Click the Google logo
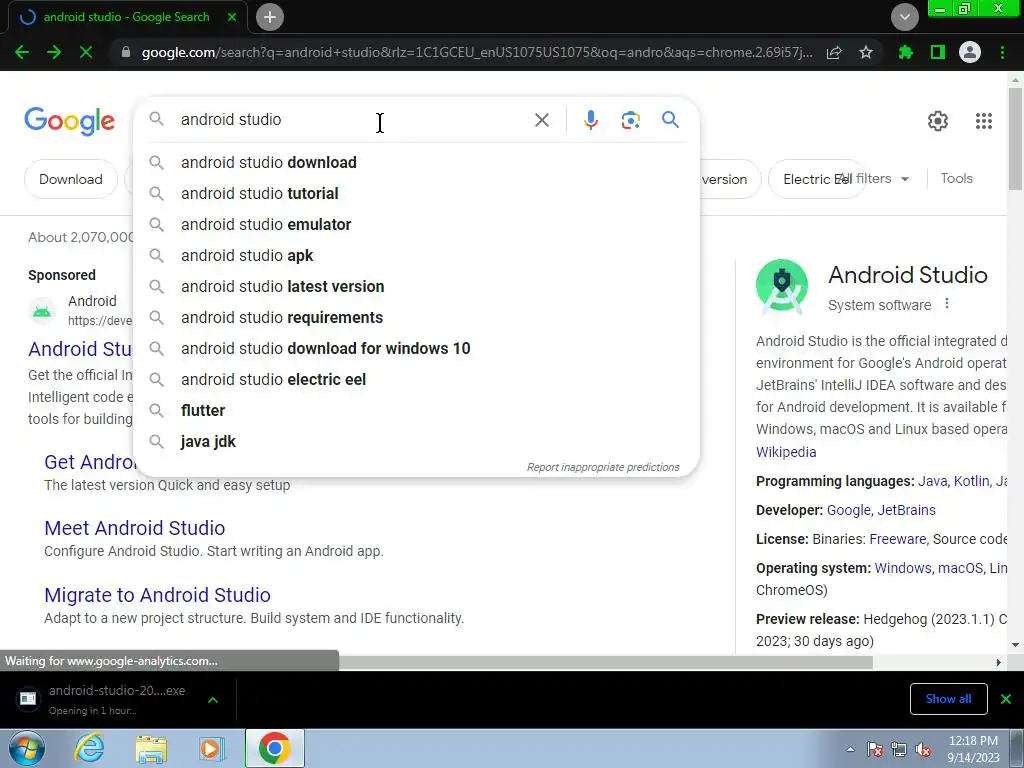 click(x=69, y=121)
